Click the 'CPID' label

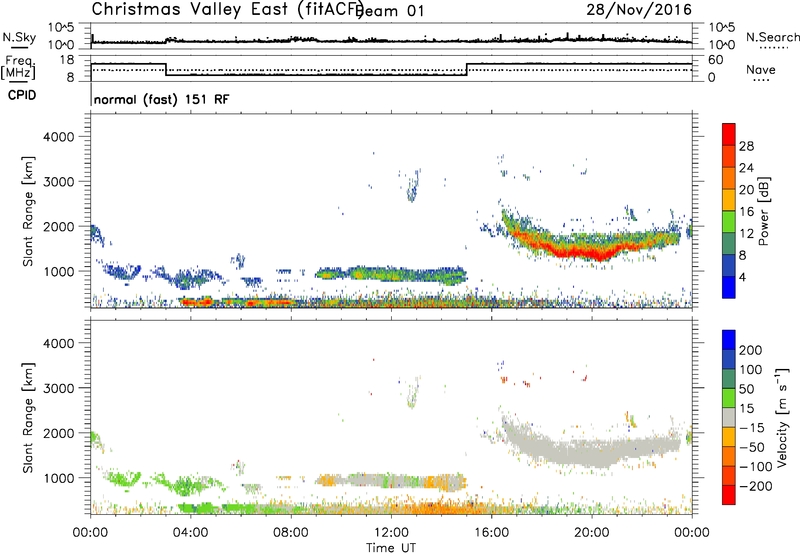click(x=22, y=95)
